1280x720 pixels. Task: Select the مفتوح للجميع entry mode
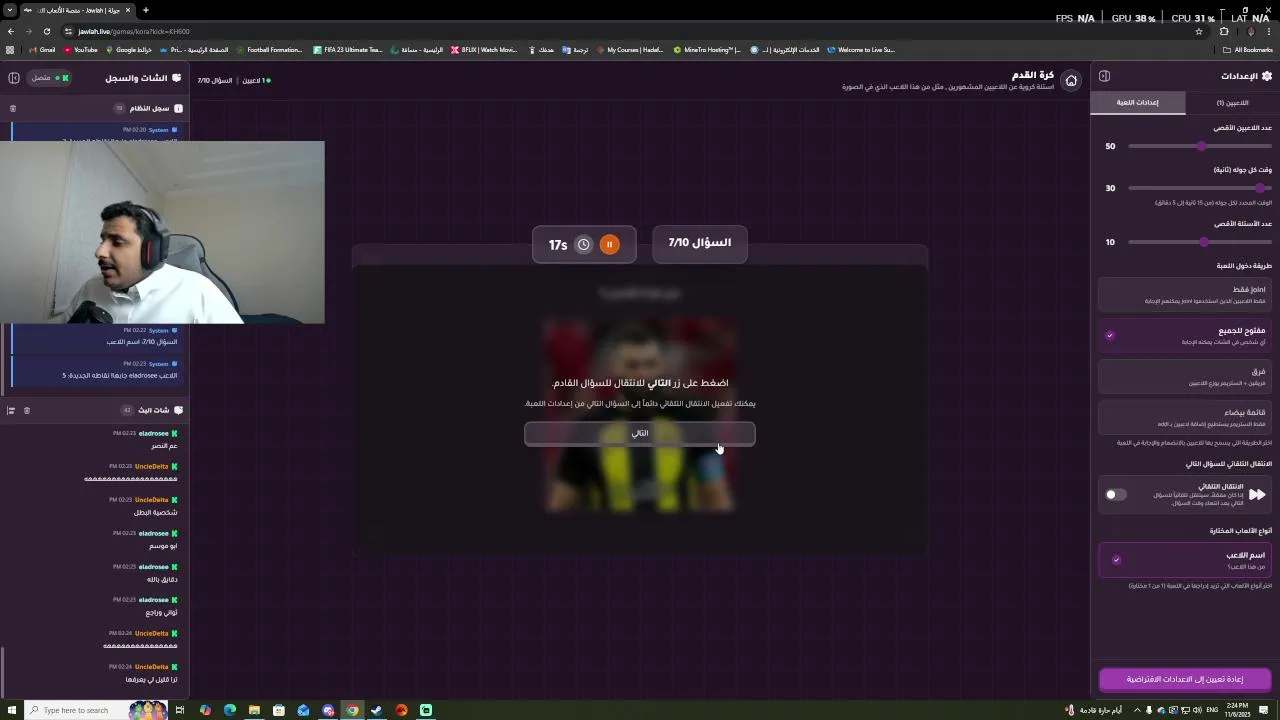[x=1185, y=336]
